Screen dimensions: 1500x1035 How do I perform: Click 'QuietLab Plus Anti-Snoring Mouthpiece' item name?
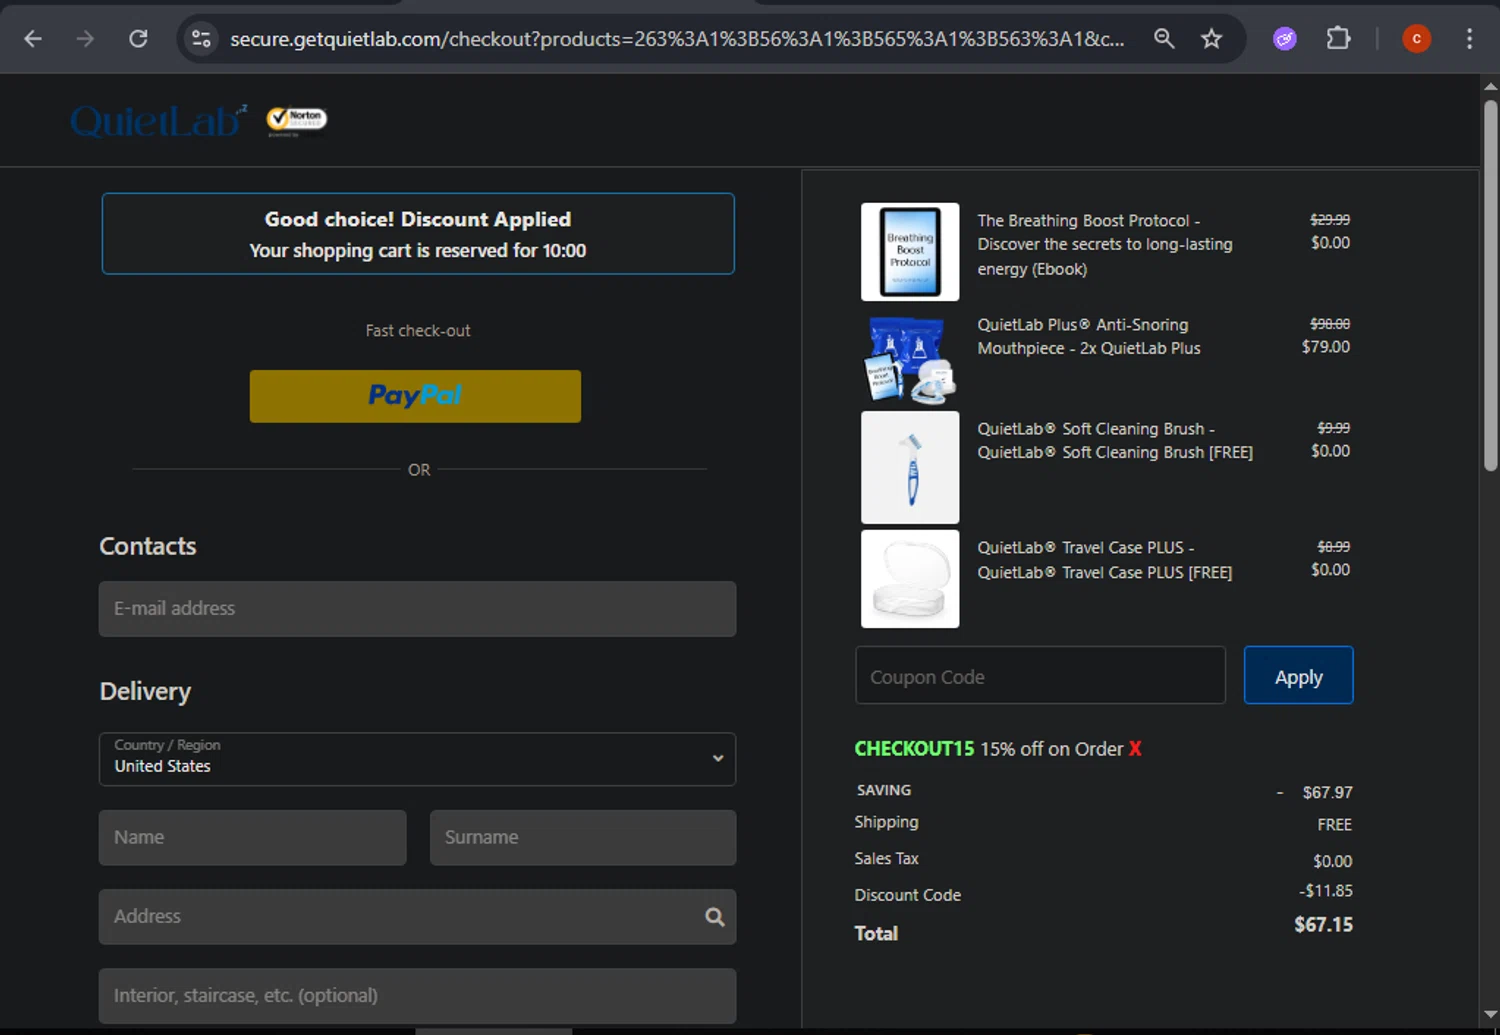coord(1089,337)
